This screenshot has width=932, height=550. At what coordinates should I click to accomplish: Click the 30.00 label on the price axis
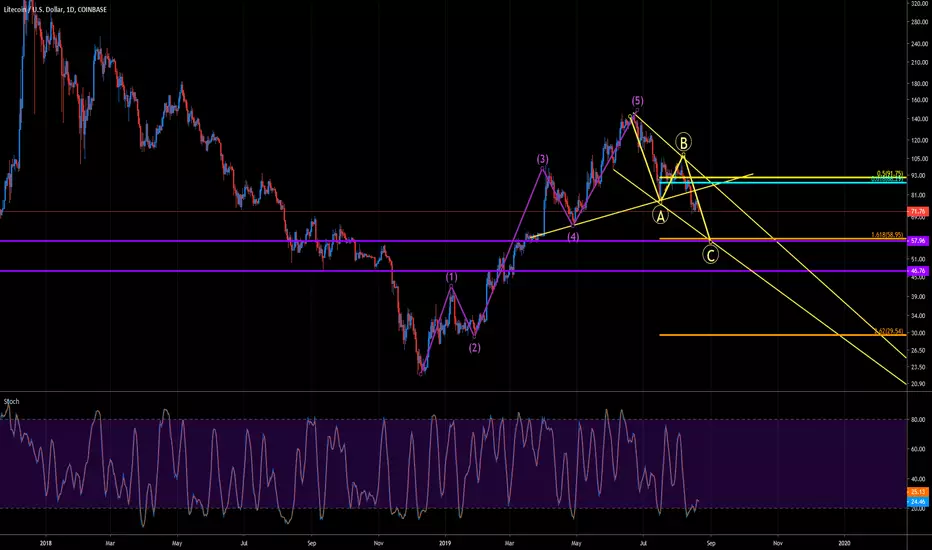918,333
